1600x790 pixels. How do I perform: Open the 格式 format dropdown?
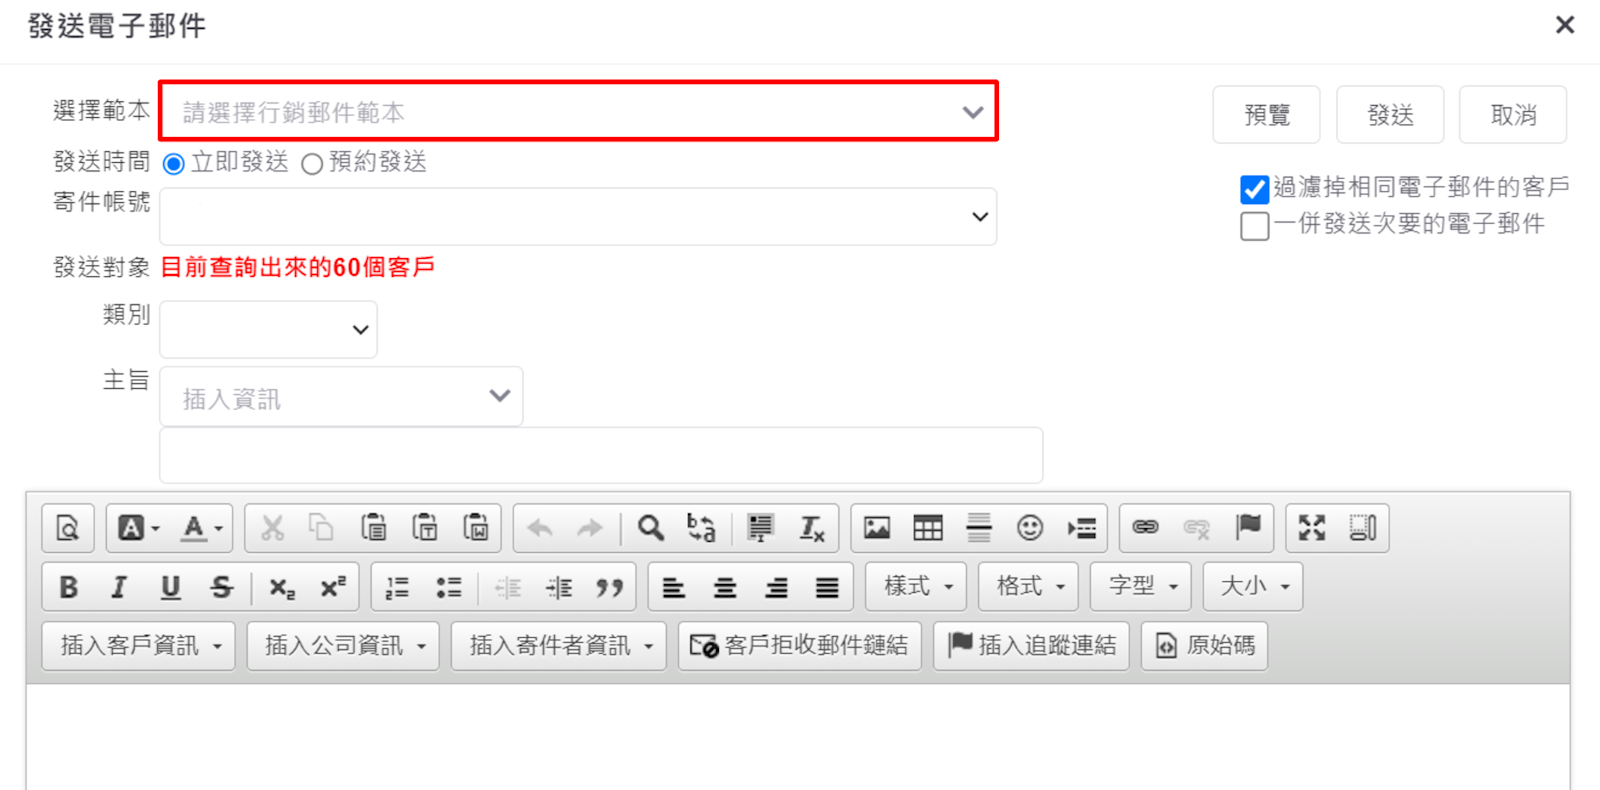click(1028, 586)
